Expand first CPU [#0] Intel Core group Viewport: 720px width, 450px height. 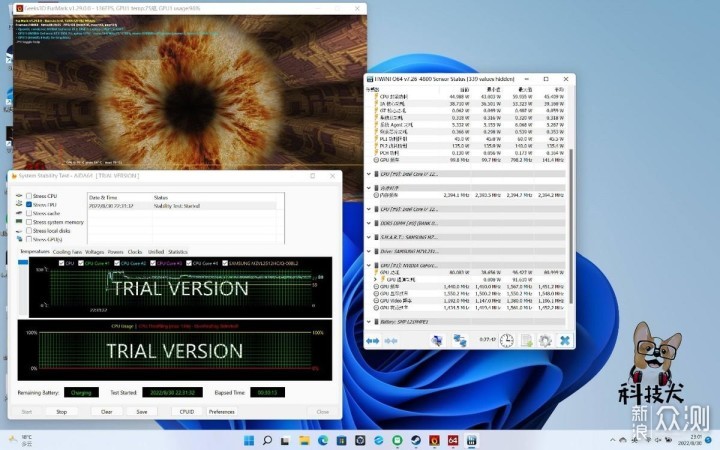coord(369,174)
